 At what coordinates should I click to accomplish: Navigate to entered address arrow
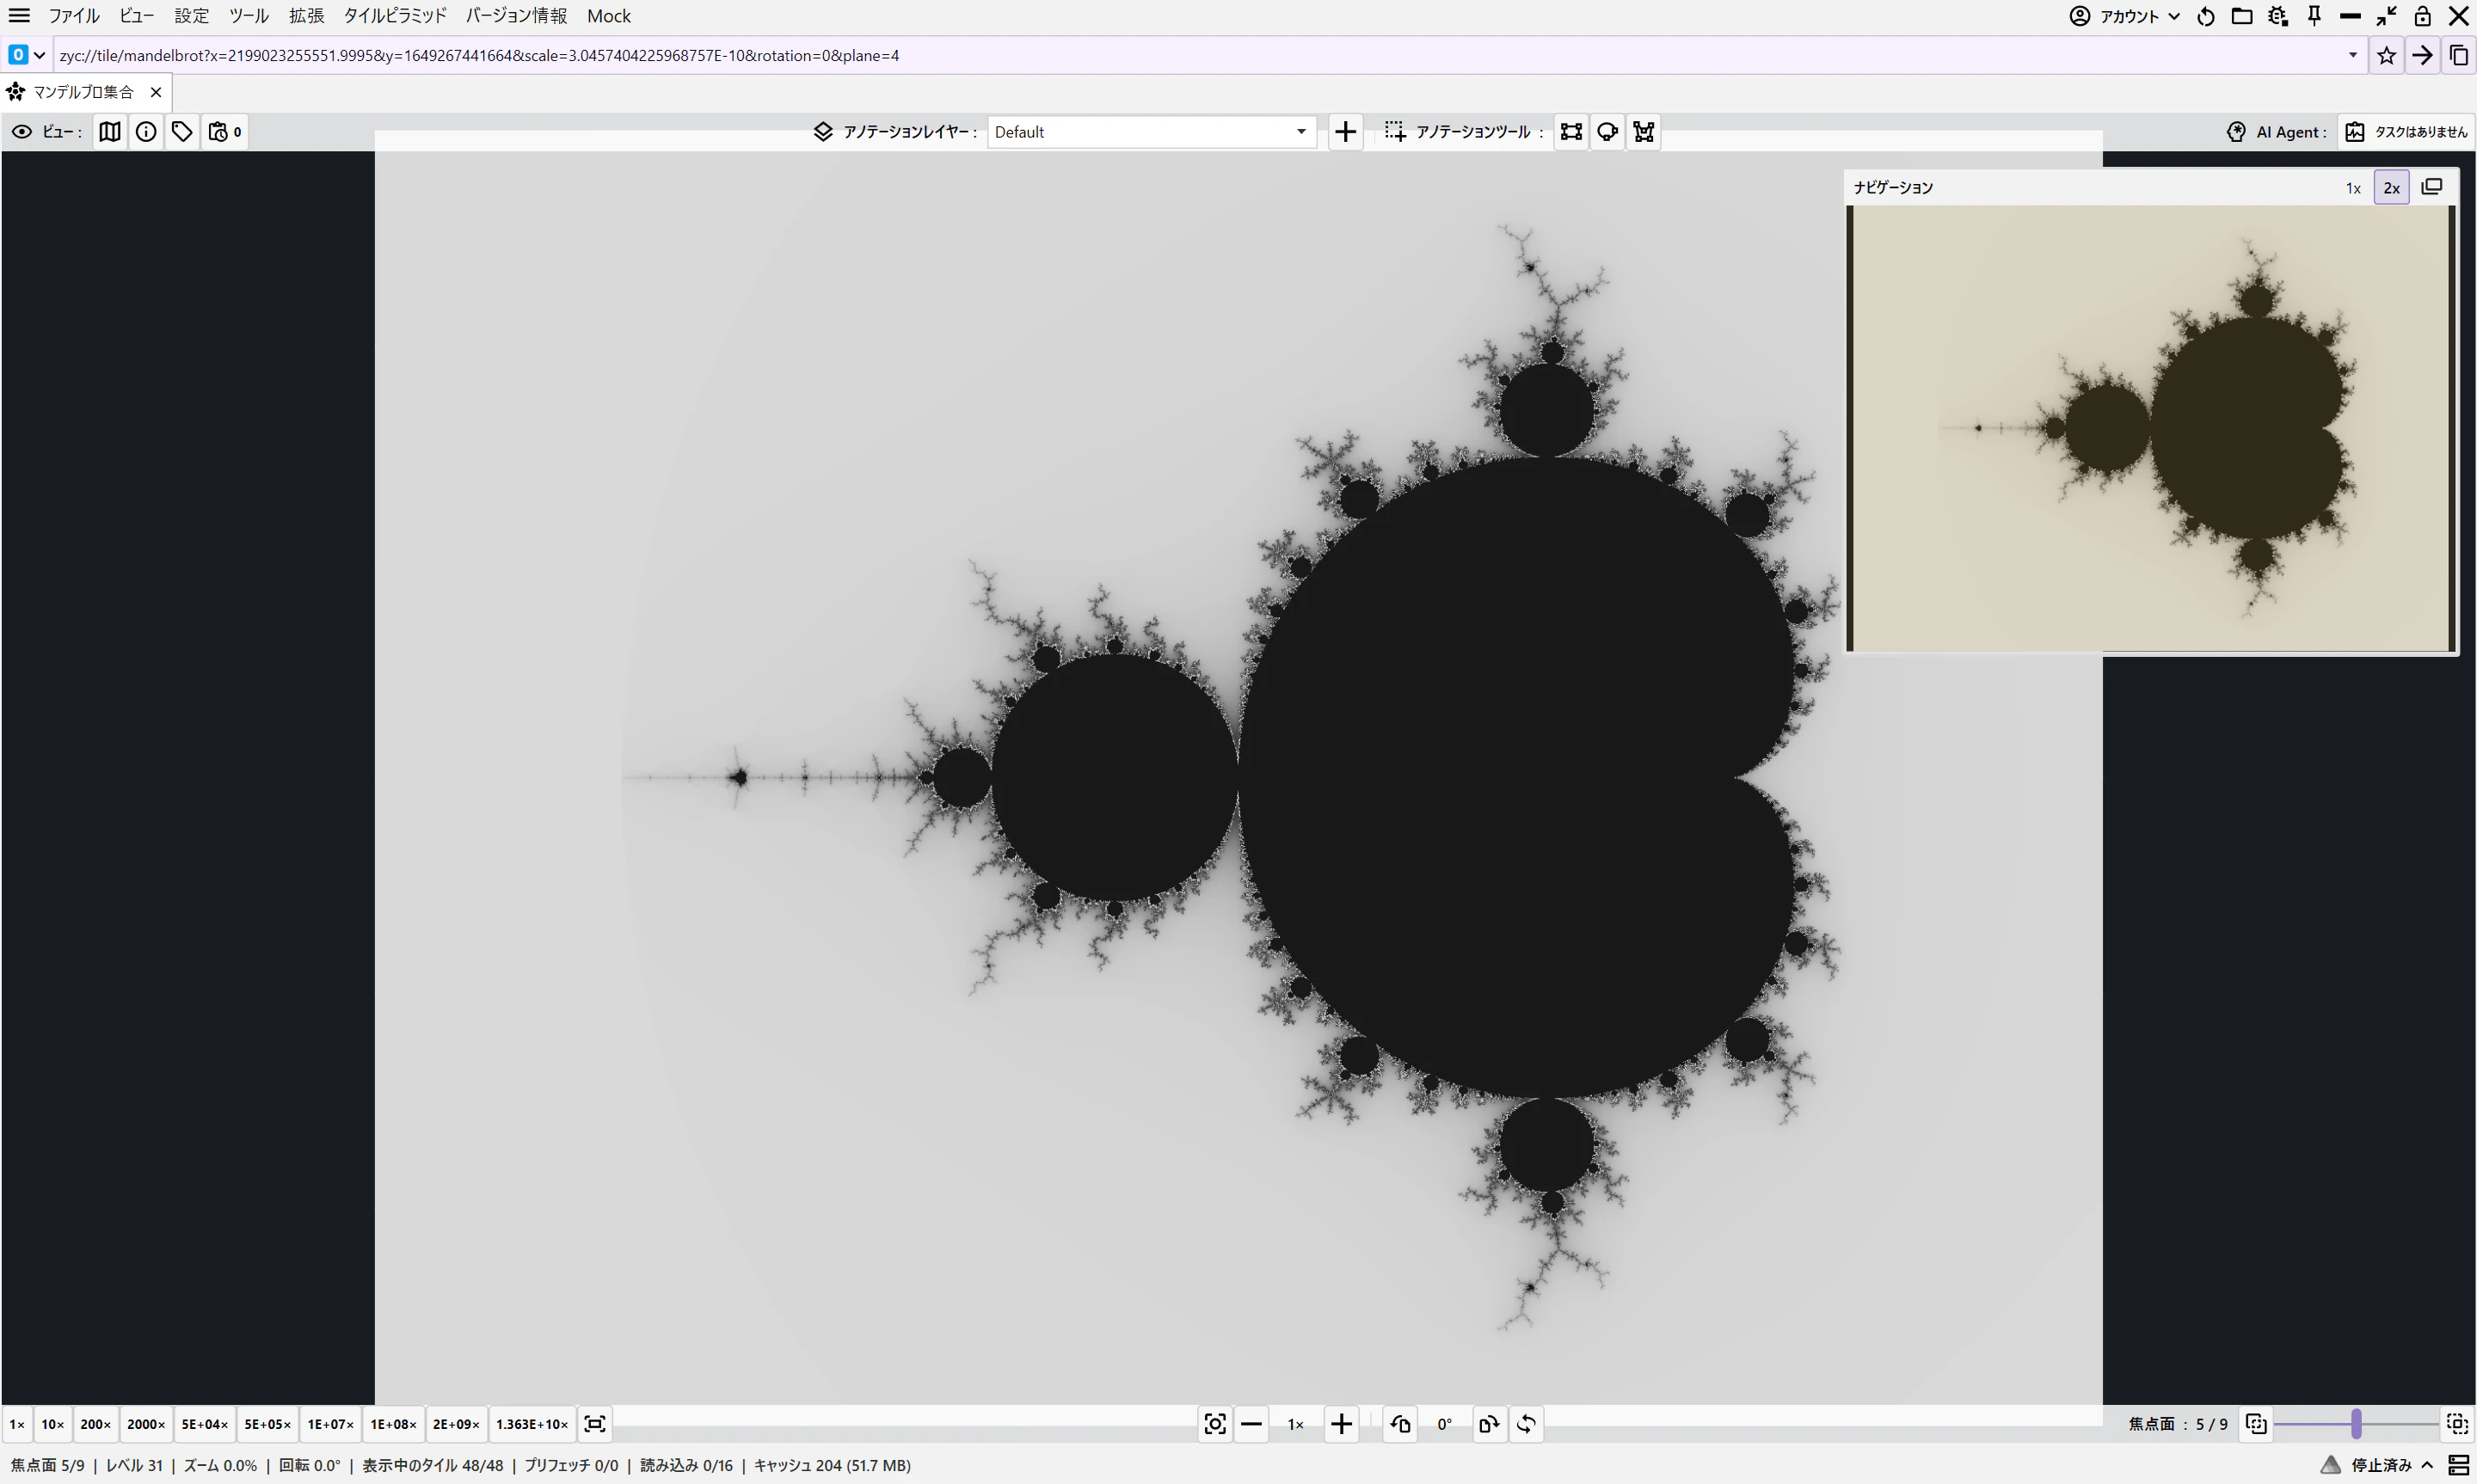(2422, 55)
